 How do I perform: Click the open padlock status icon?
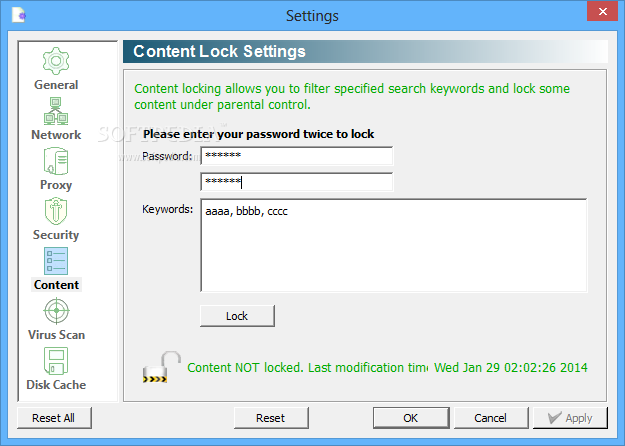coord(161,367)
